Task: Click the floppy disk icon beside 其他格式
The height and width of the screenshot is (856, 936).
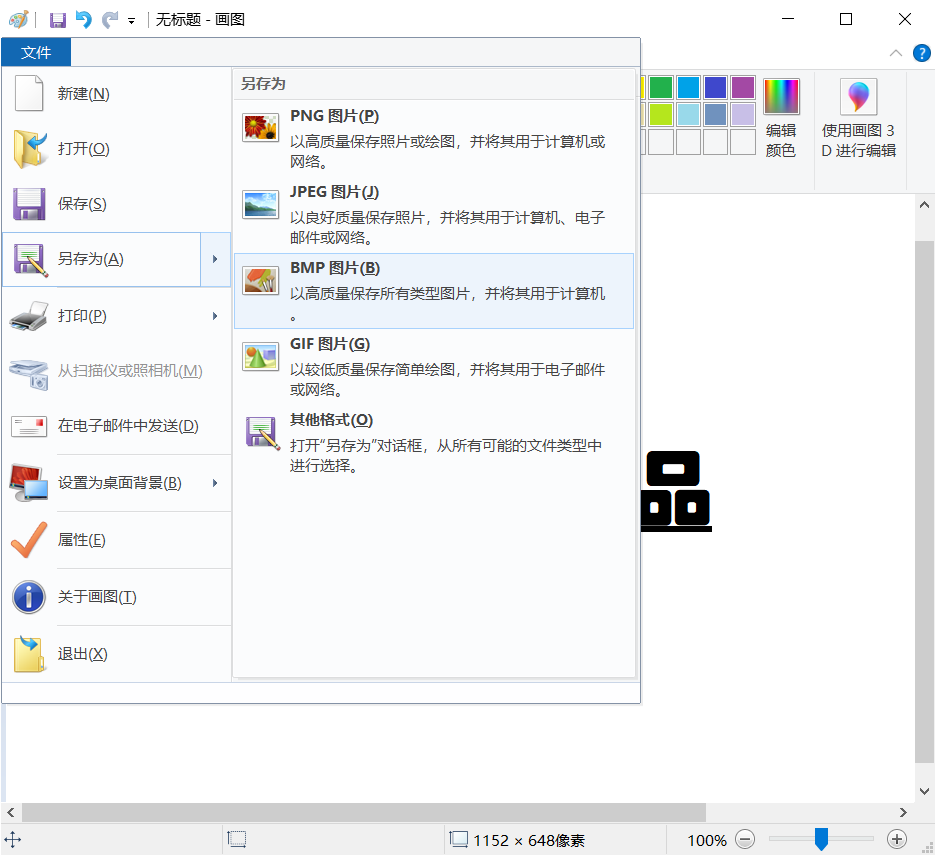Action: (x=260, y=433)
